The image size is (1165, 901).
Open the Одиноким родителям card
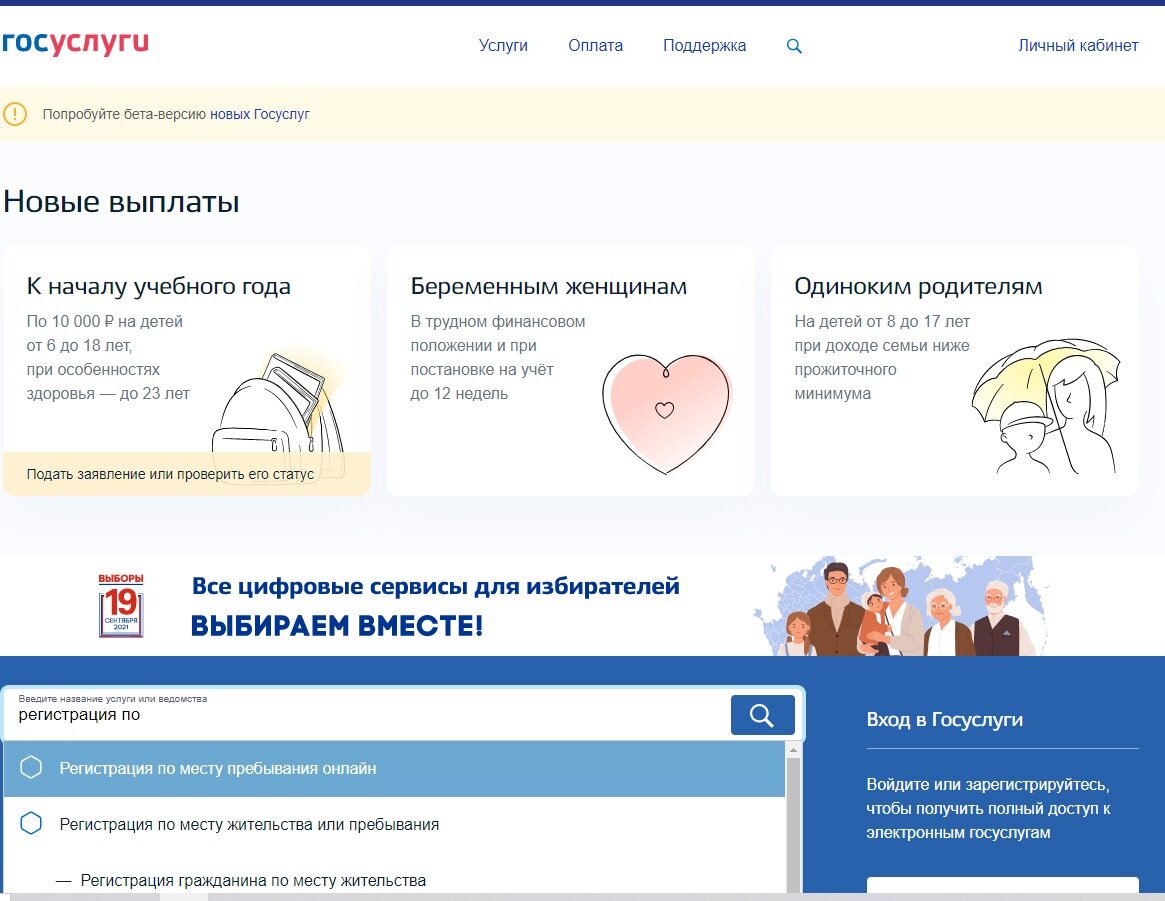click(955, 371)
